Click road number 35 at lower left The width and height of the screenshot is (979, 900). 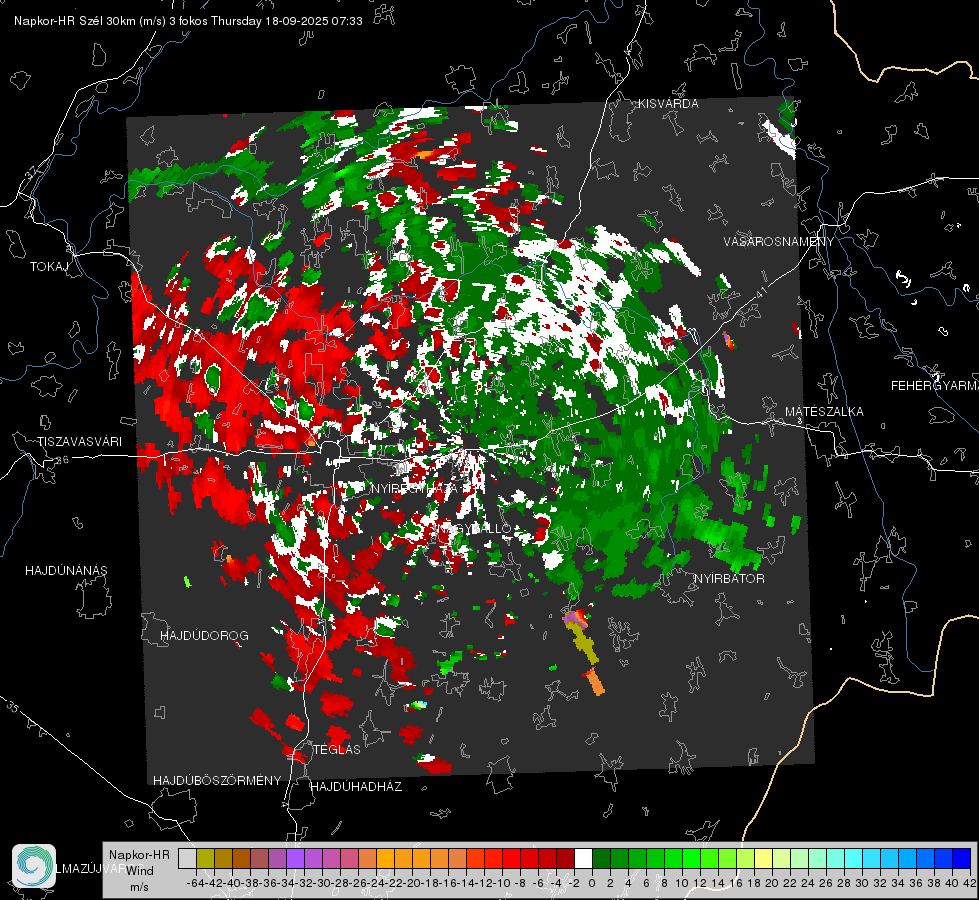[12, 707]
